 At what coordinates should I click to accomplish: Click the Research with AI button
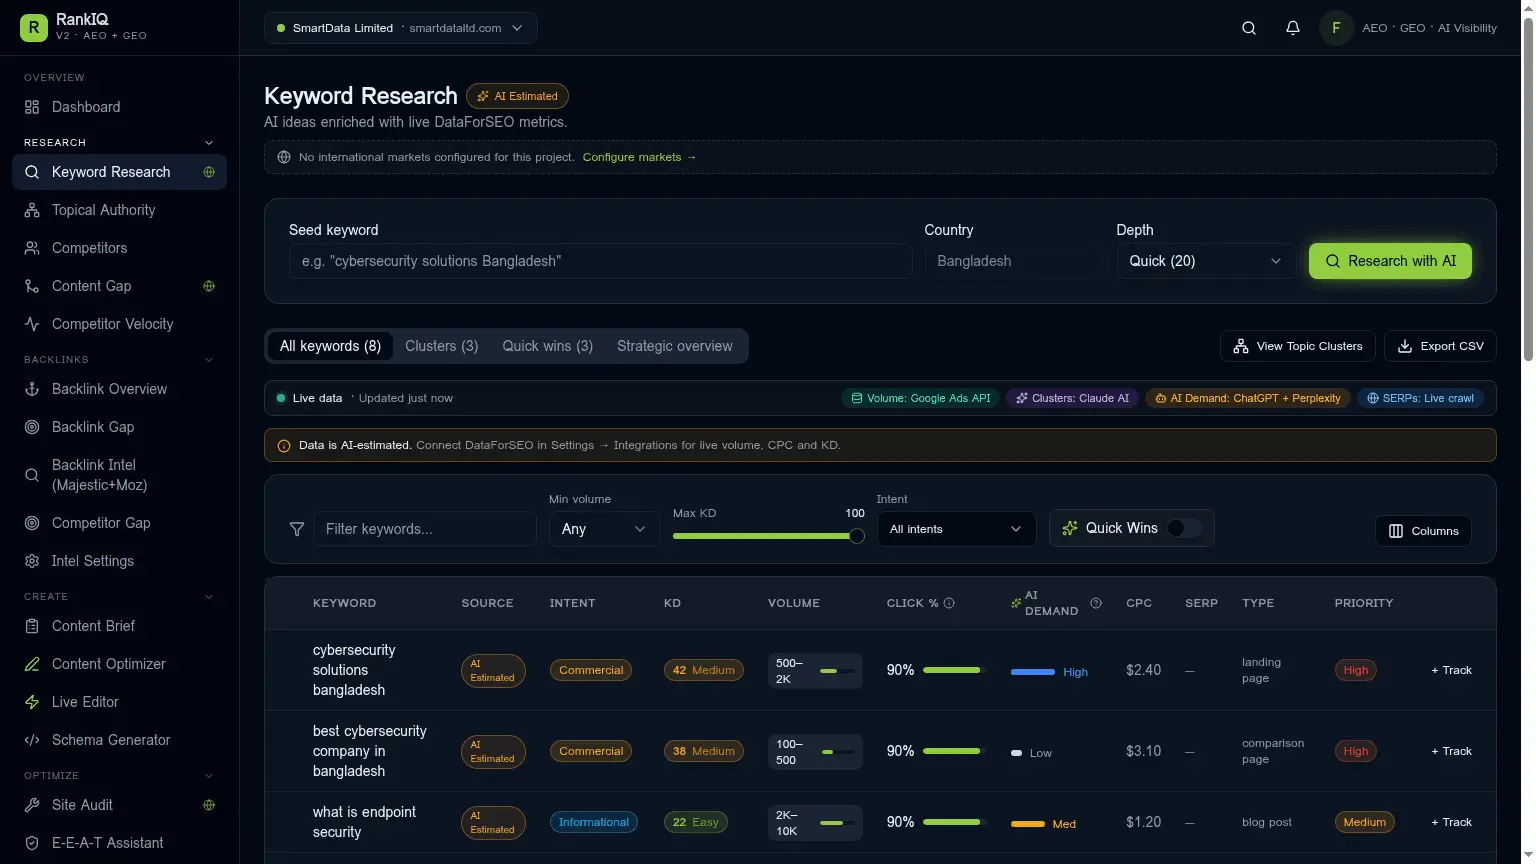coord(1390,261)
